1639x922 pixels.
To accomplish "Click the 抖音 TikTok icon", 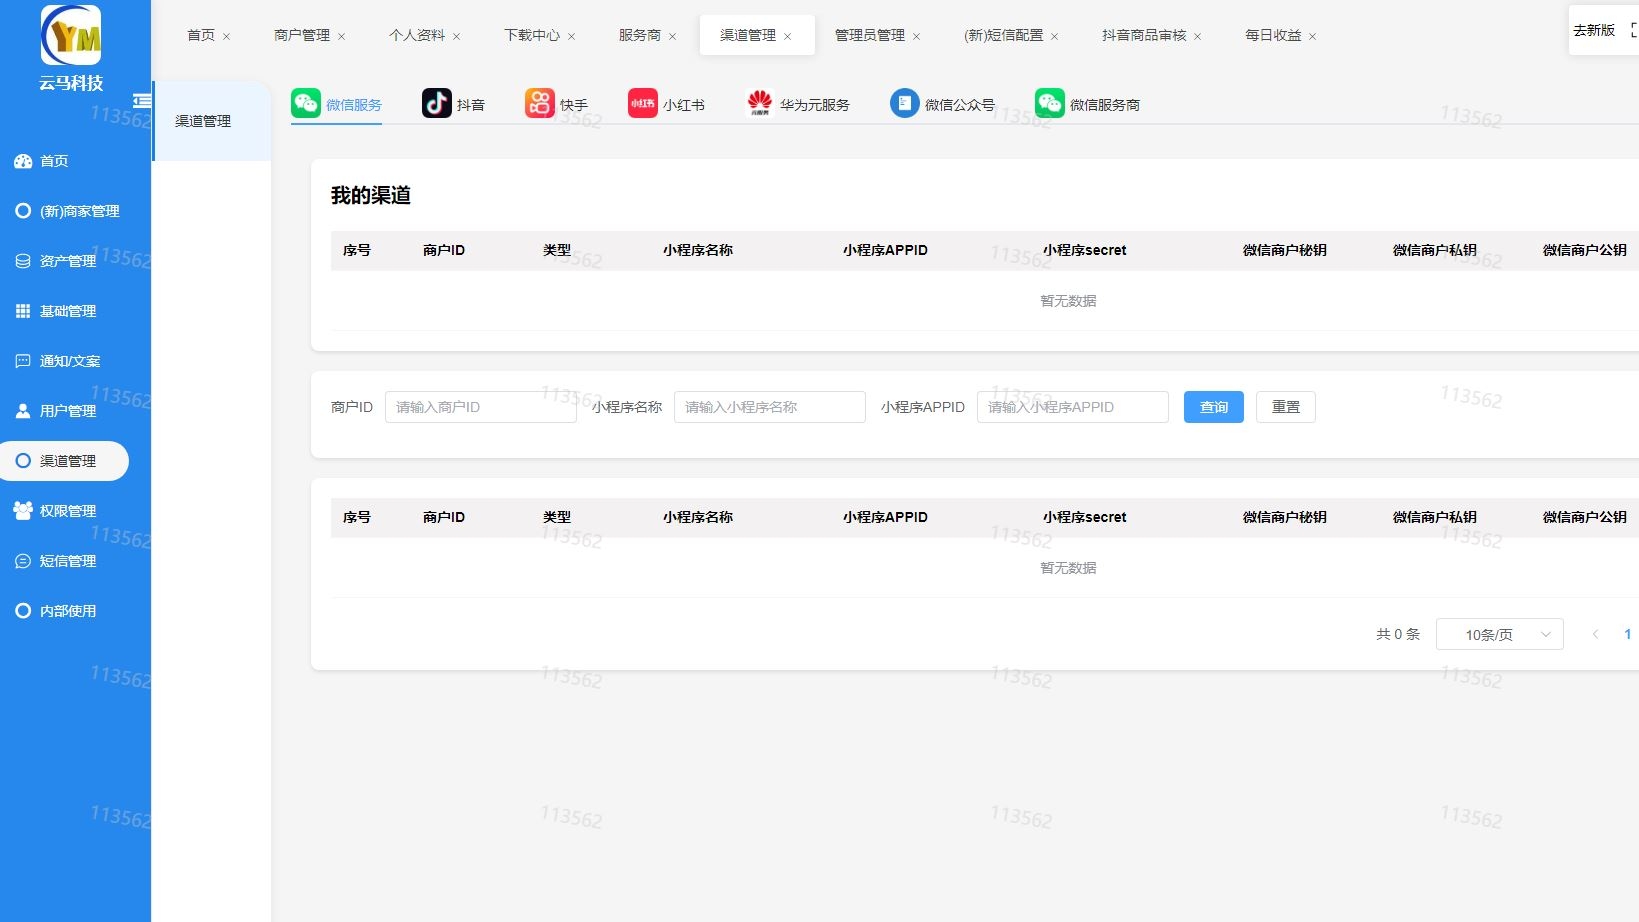I will (437, 103).
